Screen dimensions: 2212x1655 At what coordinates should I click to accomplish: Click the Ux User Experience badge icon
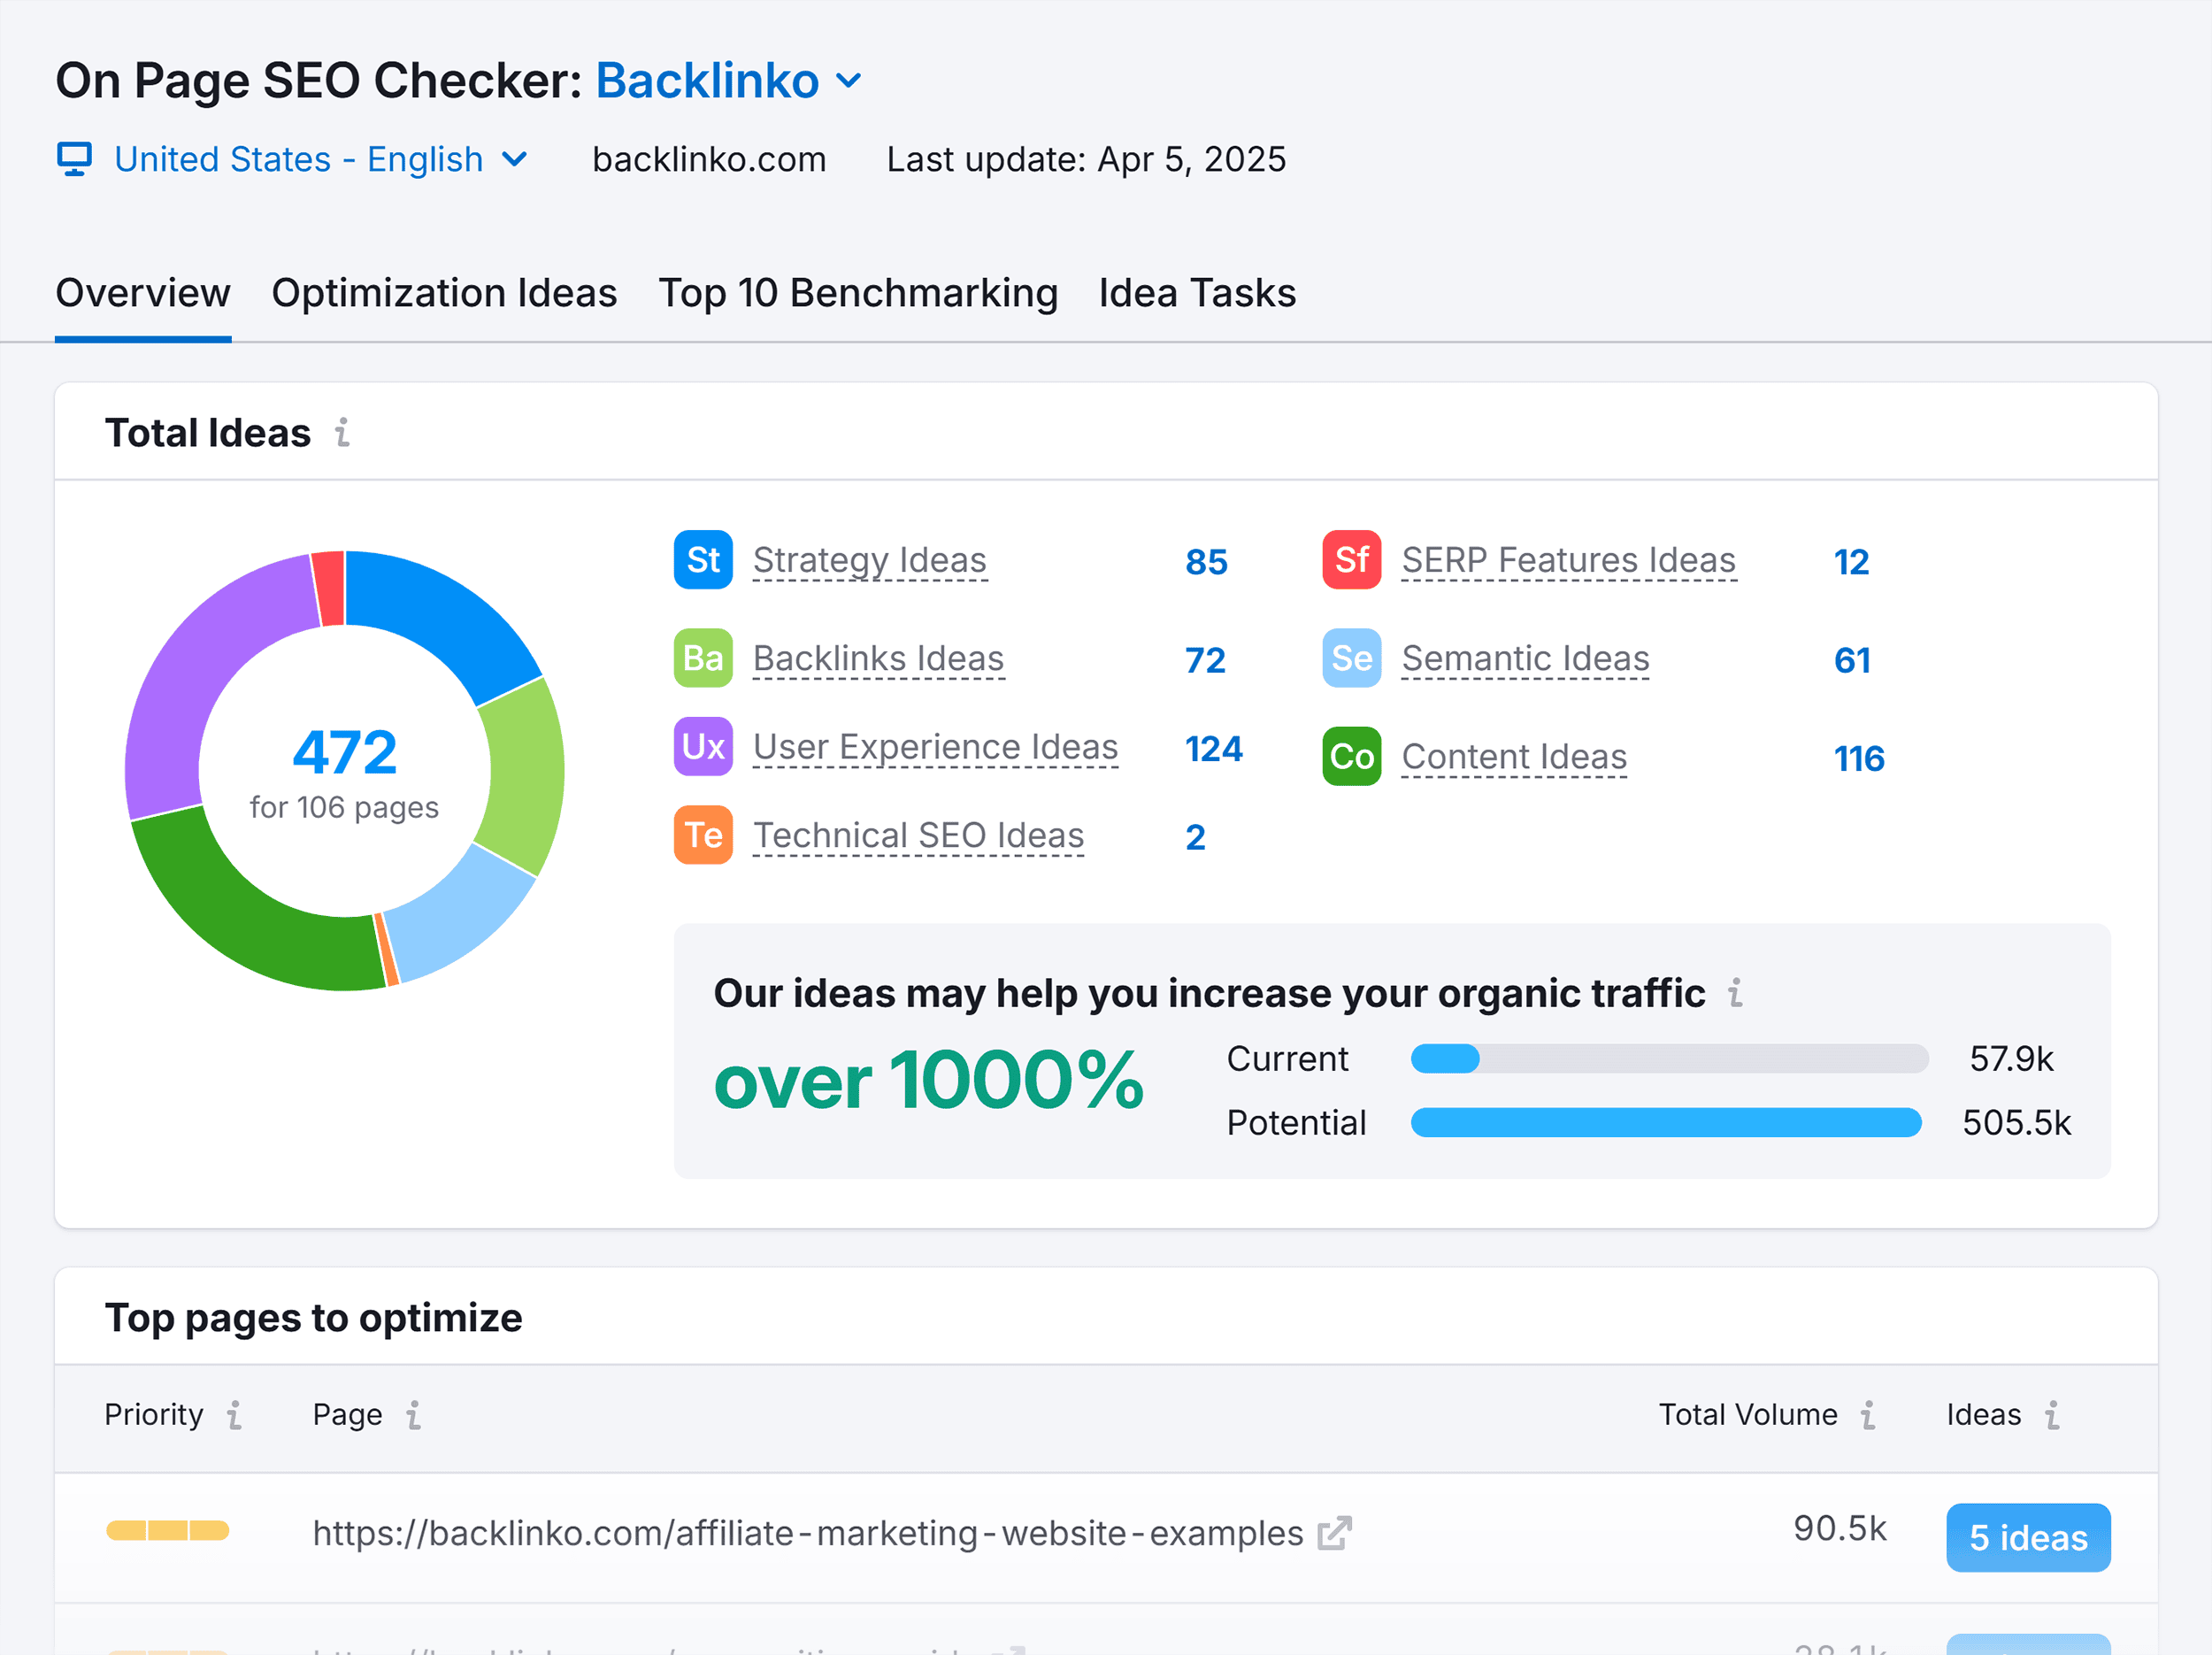(703, 747)
